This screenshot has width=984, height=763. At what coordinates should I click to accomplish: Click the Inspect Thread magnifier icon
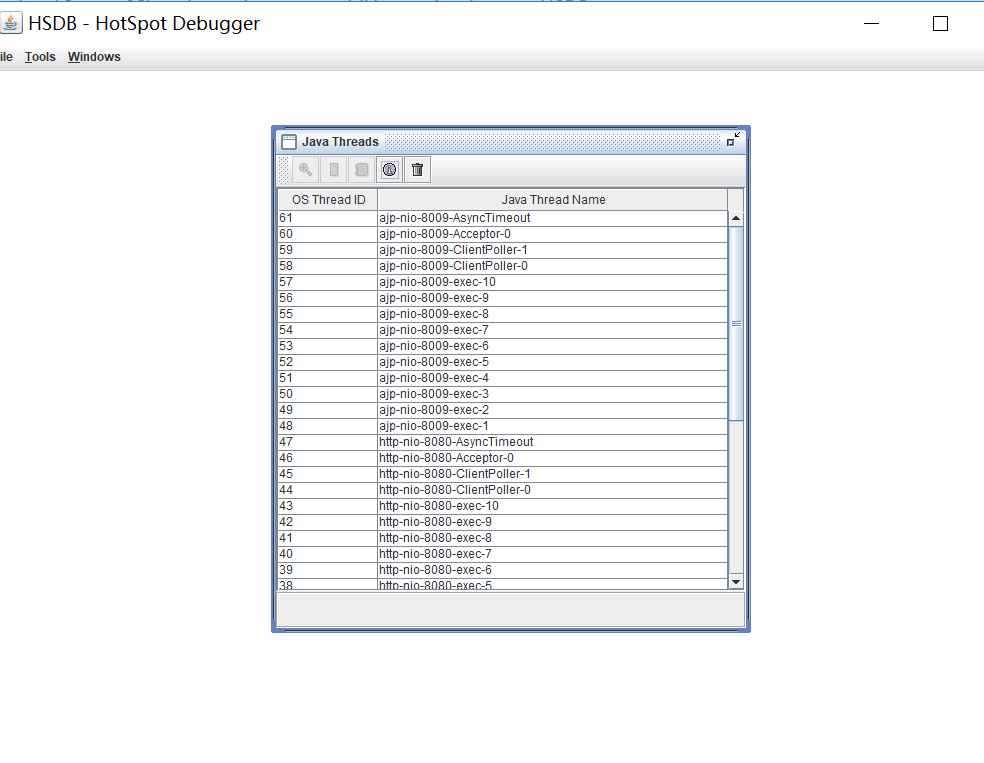(x=306, y=169)
